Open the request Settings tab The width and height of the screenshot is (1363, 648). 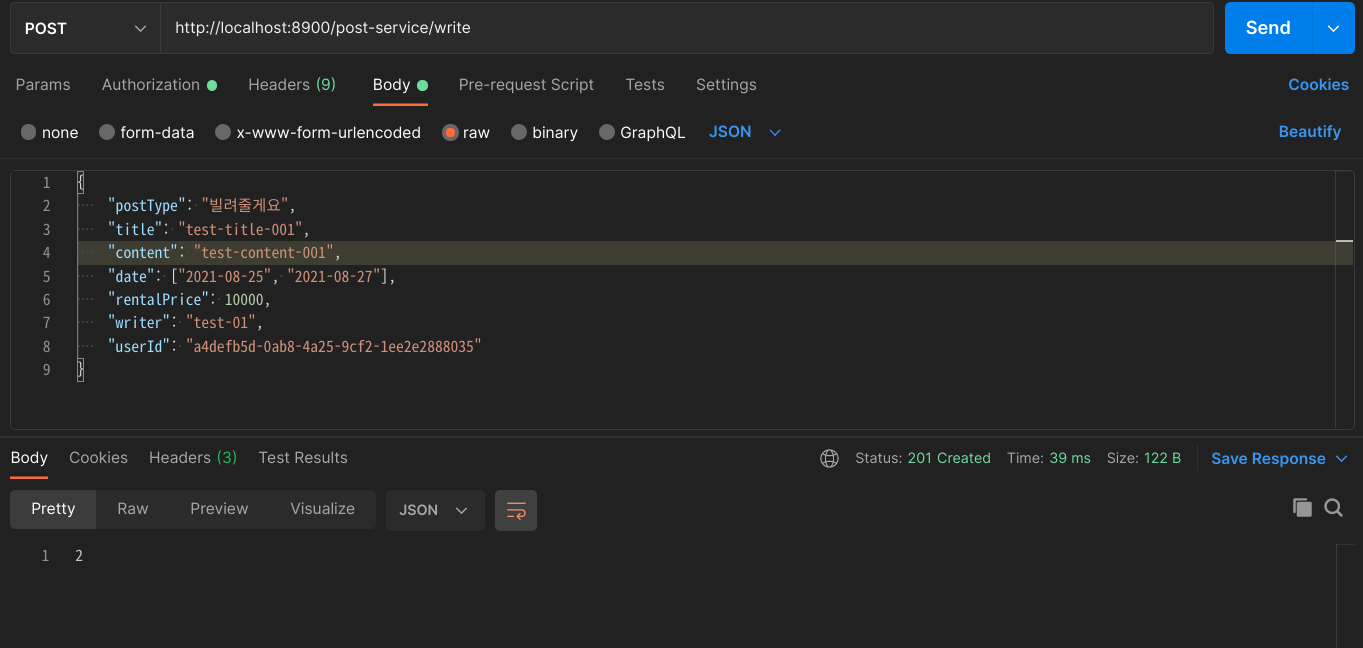[726, 85]
